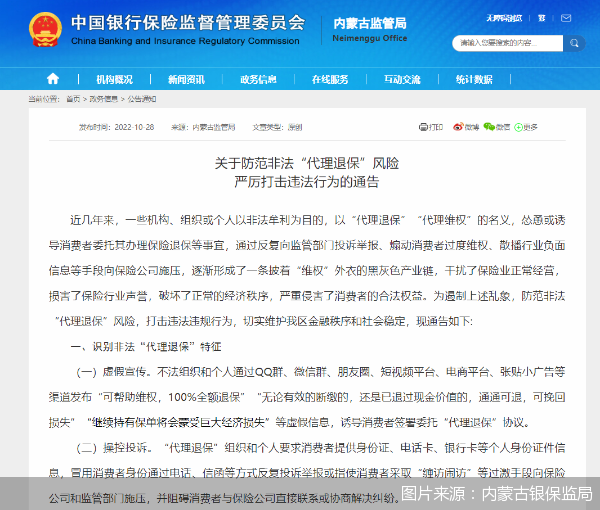Click the paragraph starting (二) 操控投诉
Screen dimensions: 600x510
pos(307,473)
